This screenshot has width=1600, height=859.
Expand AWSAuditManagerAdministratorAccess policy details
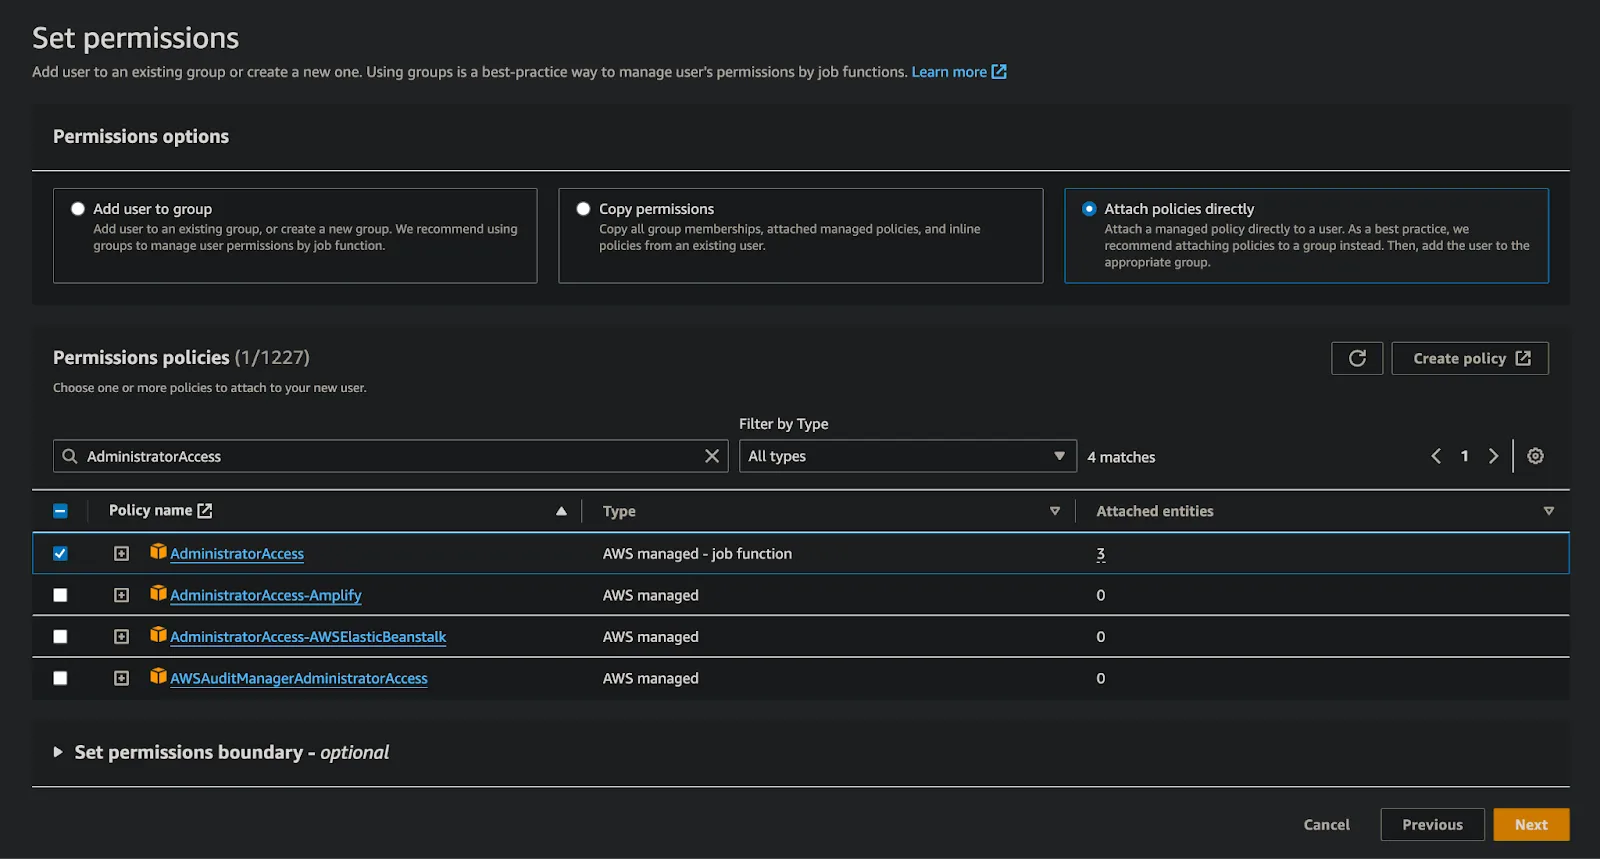pos(122,678)
